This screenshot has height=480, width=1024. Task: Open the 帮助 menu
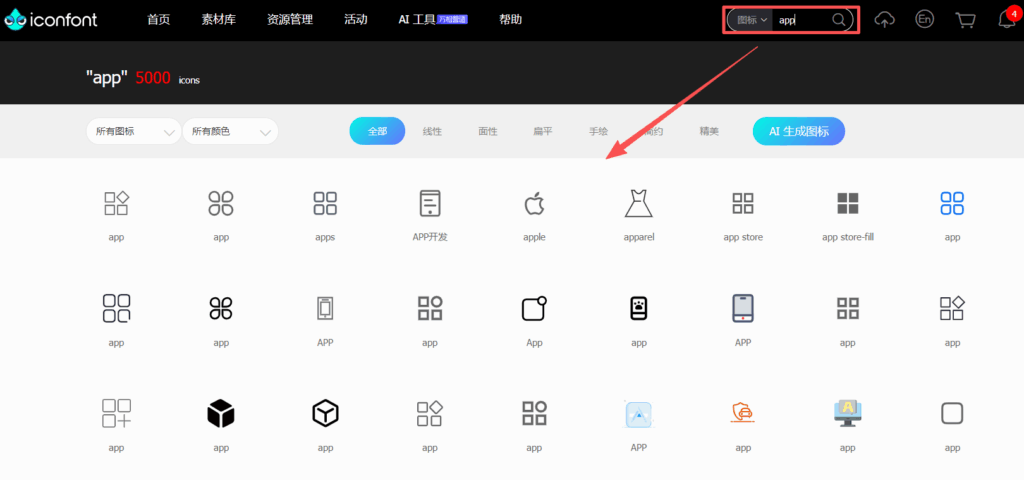(x=511, y=20)
